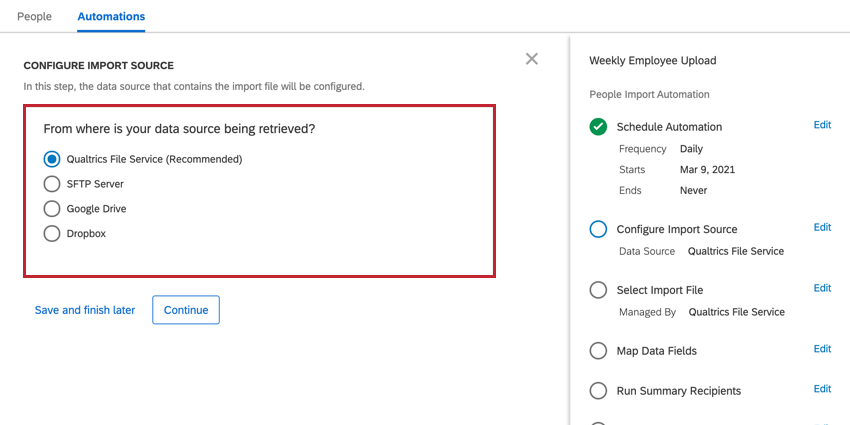This screenshot has width=850, height=425.
Task: Edit the Configure Import Source step
Action: (x=822, y=227)
